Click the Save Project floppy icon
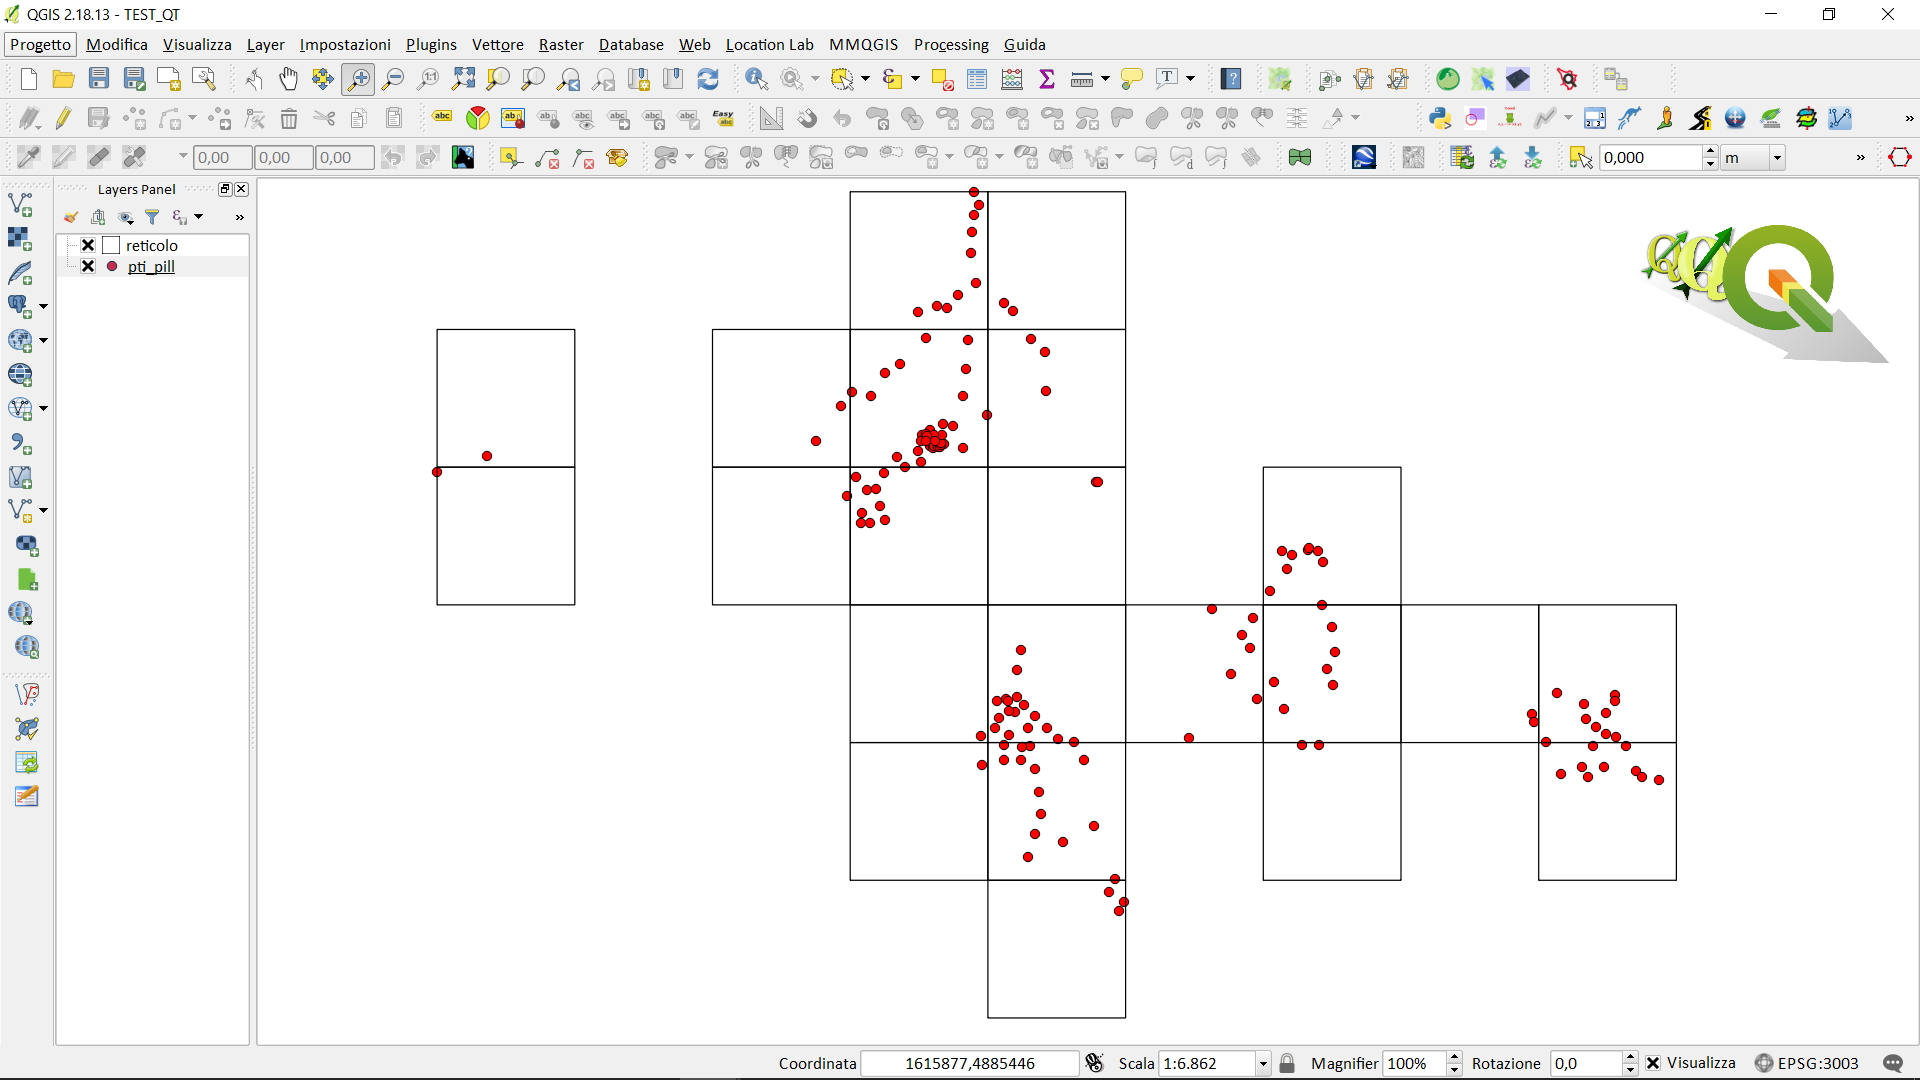The width and height of the screenshot is (1920, 1080). pyautogui.click(x=98, y=79)
